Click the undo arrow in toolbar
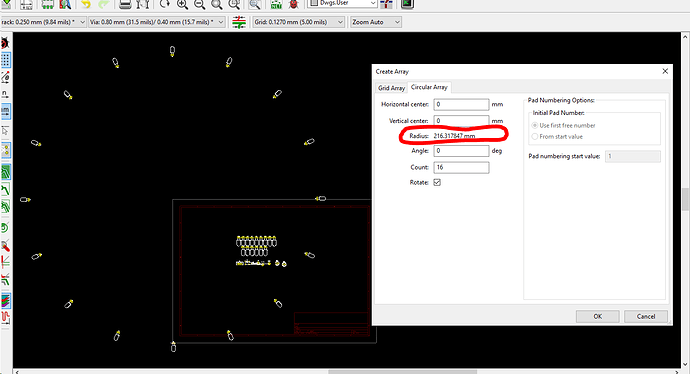This screenshot has height=374, width=690. 86,4
